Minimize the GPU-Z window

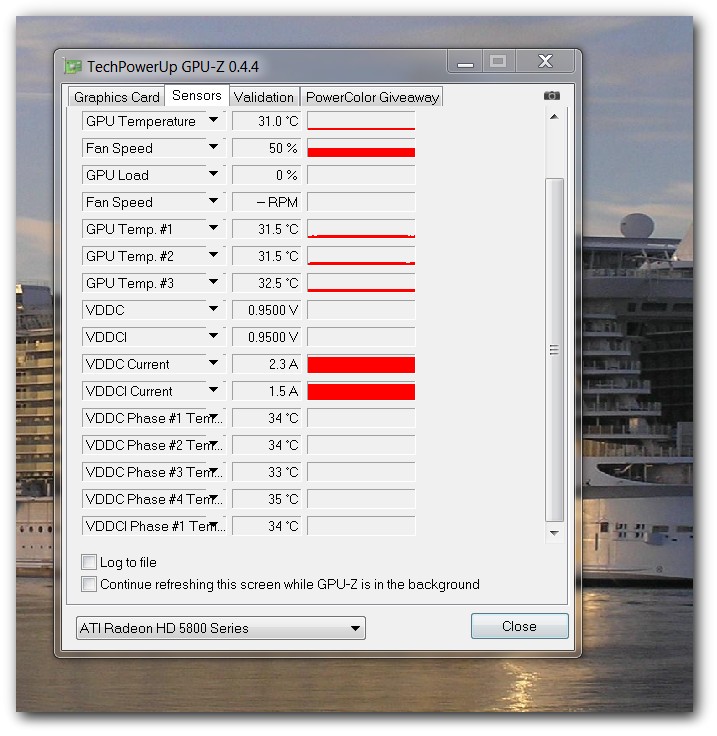pos(465,61)
